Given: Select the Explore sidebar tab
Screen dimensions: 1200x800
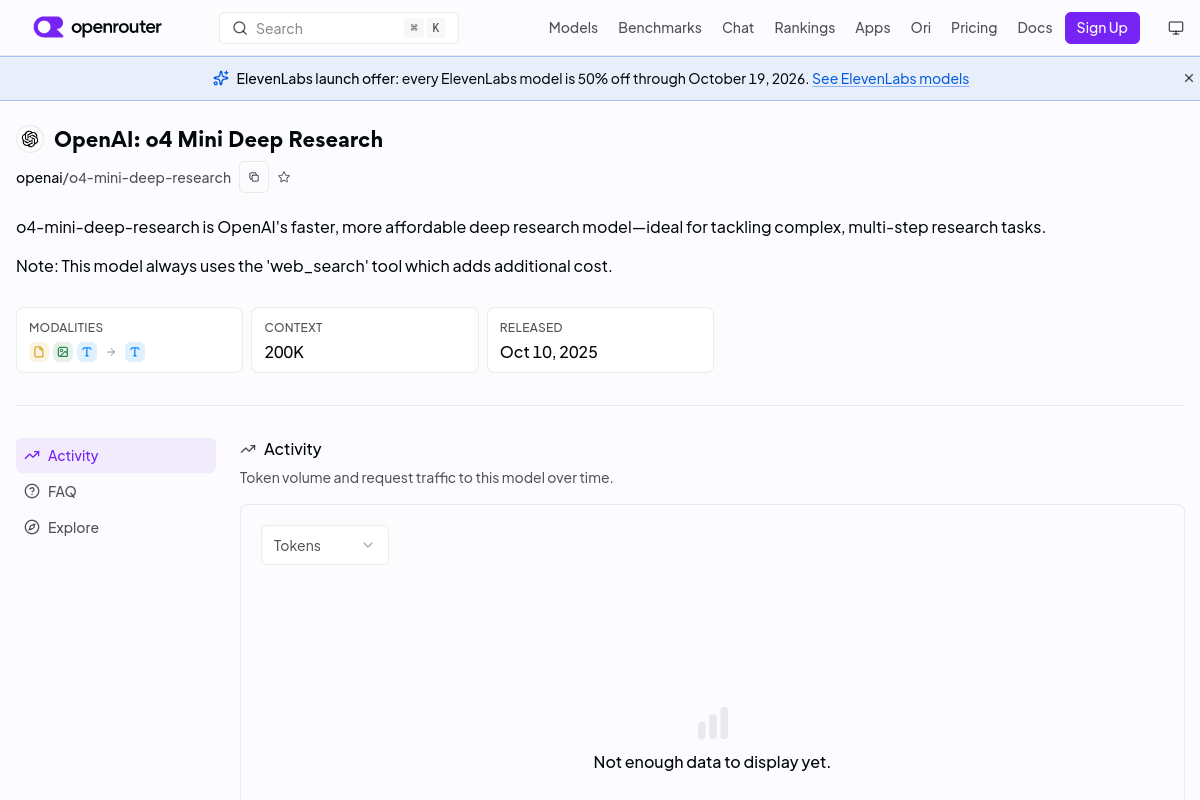Looking at the screenshot, I should point(116,527).
